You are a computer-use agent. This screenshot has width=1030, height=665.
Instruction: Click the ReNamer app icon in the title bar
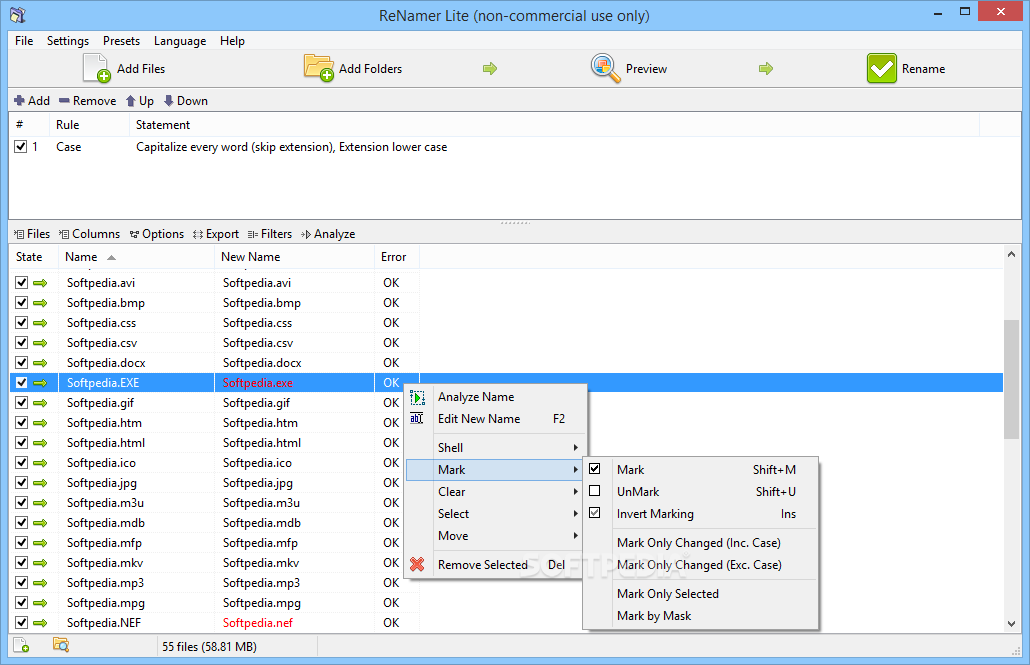click(18, 14)
